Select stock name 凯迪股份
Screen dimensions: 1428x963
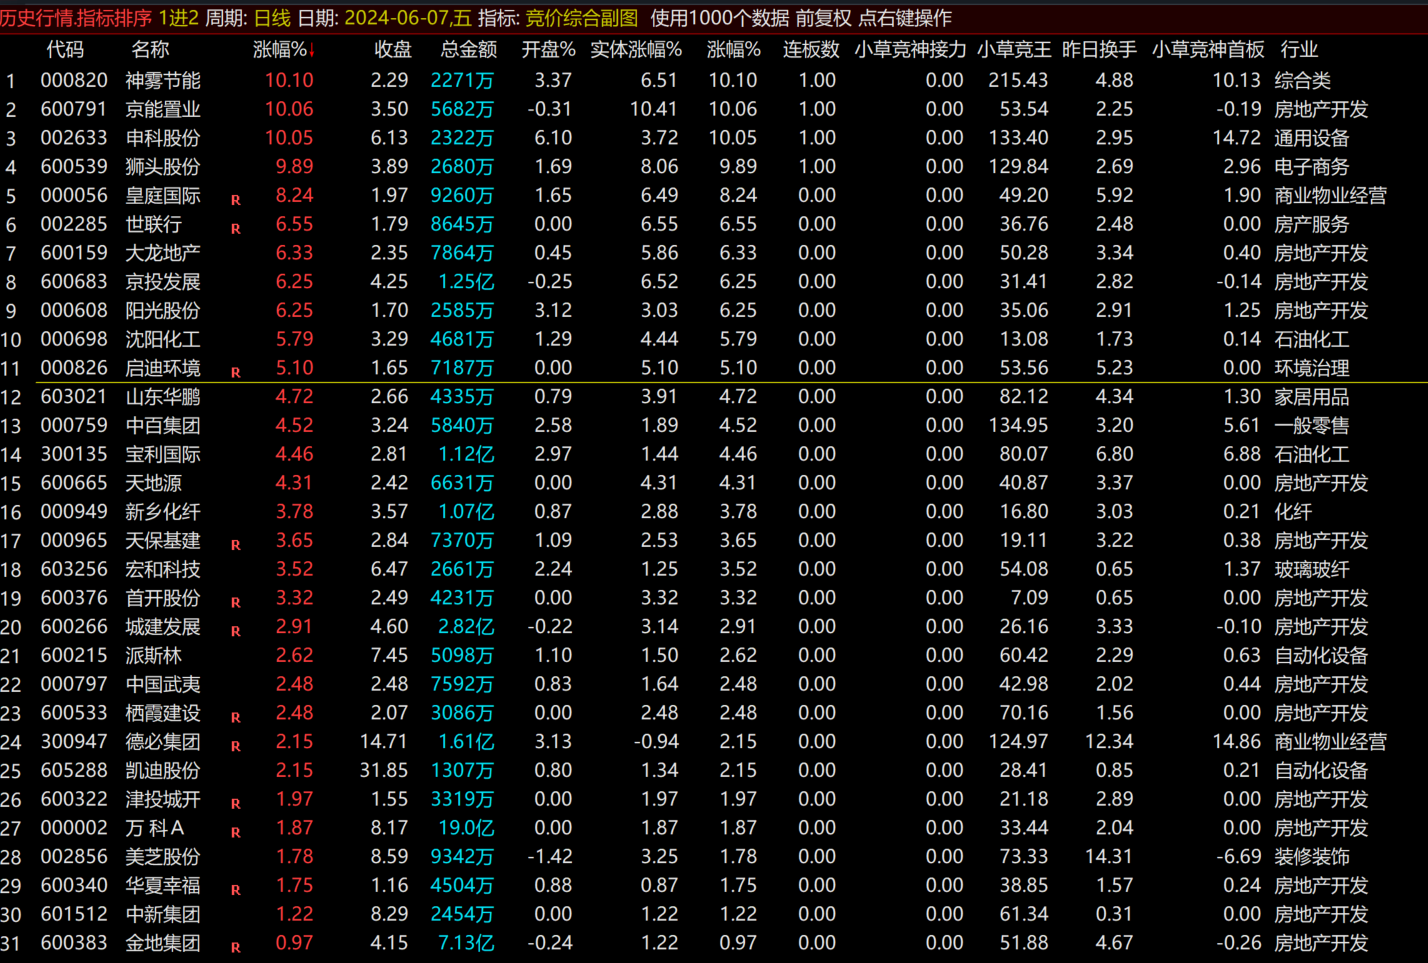coord(163,771)
